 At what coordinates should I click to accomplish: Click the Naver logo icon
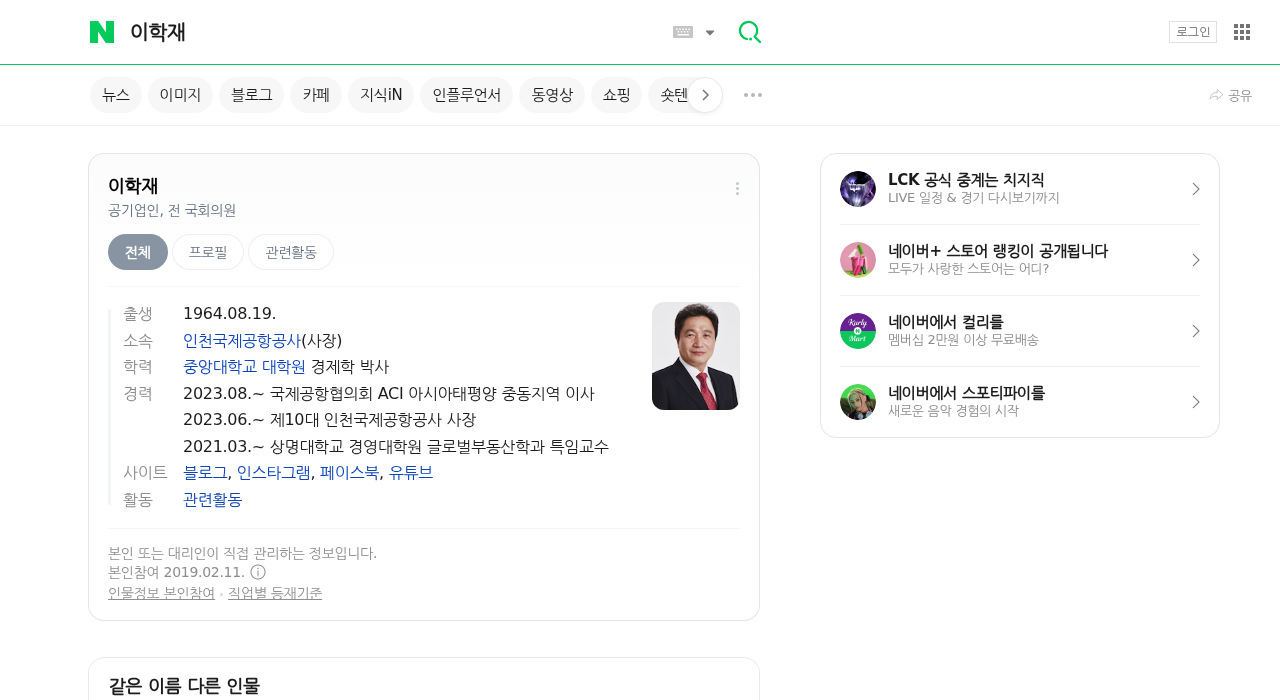pos(101,31)
